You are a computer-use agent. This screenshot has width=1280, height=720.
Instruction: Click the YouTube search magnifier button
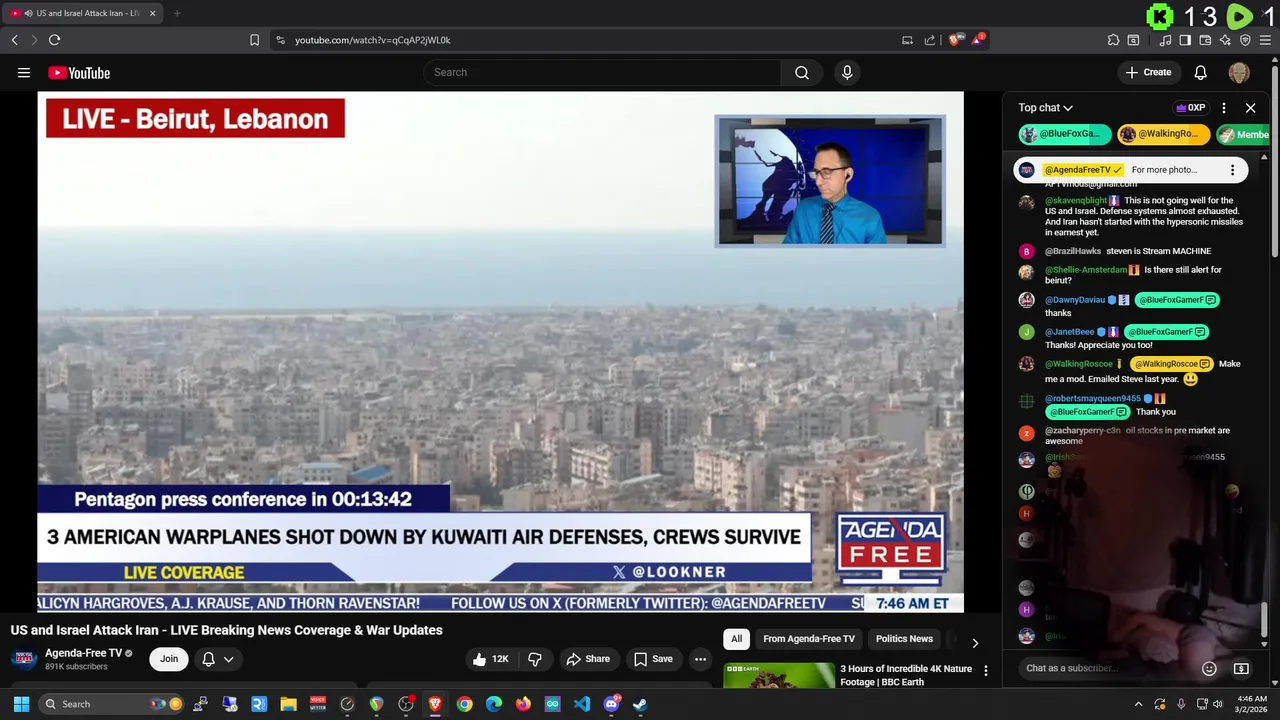[802, 72]
